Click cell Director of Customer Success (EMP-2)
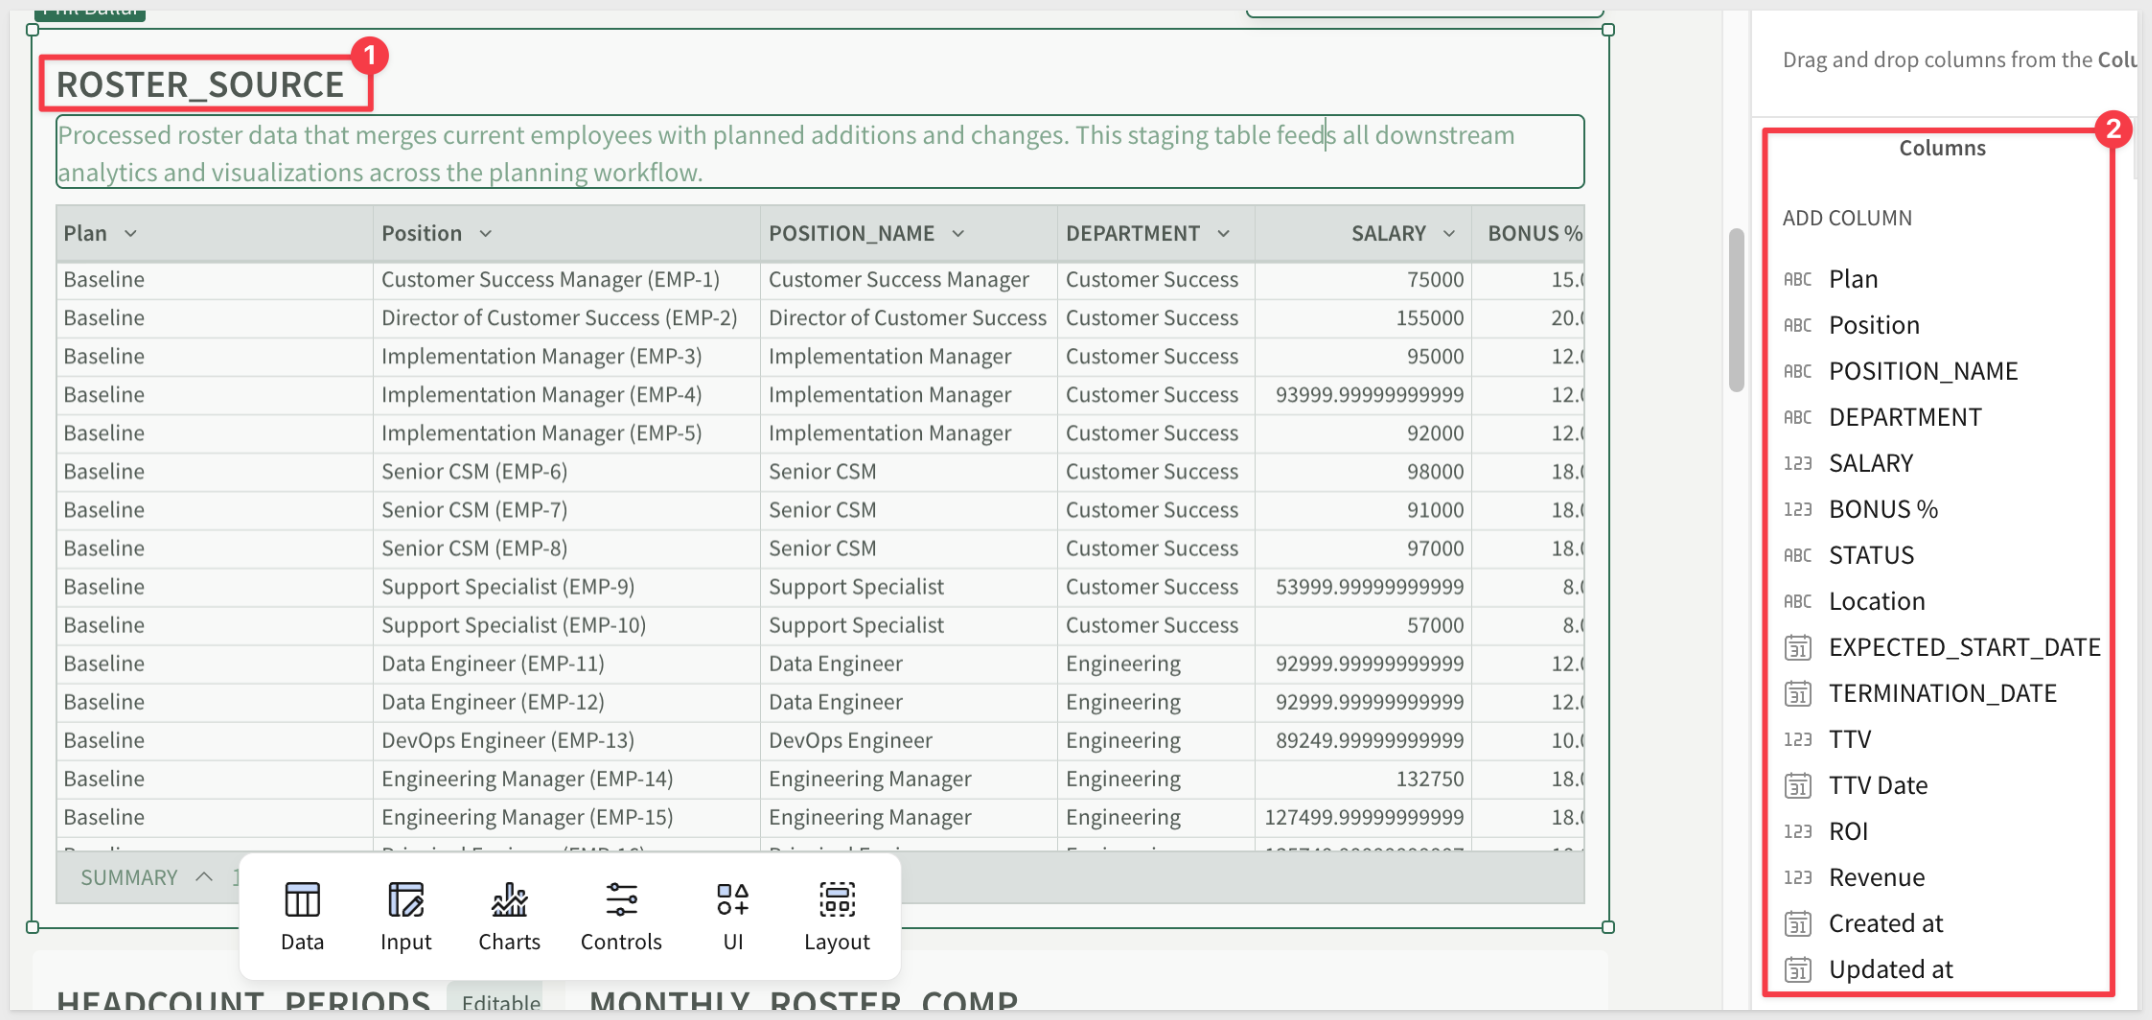 (x=567, y=318)
